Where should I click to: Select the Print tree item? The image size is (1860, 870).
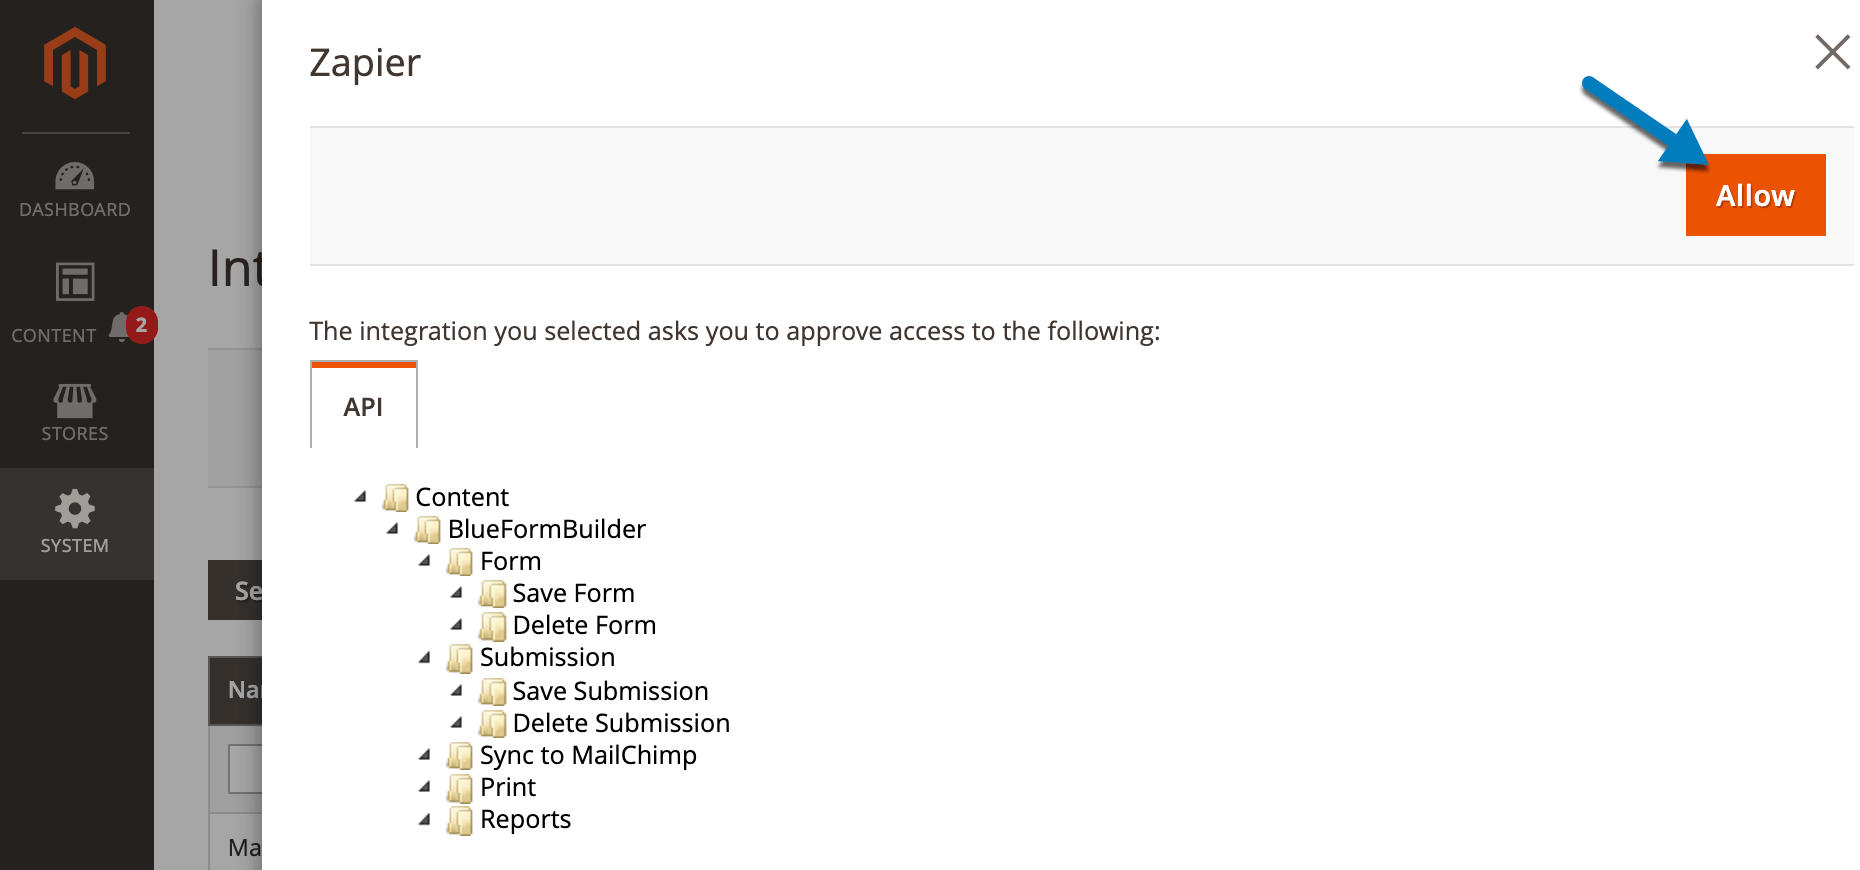tap(508, 787)
